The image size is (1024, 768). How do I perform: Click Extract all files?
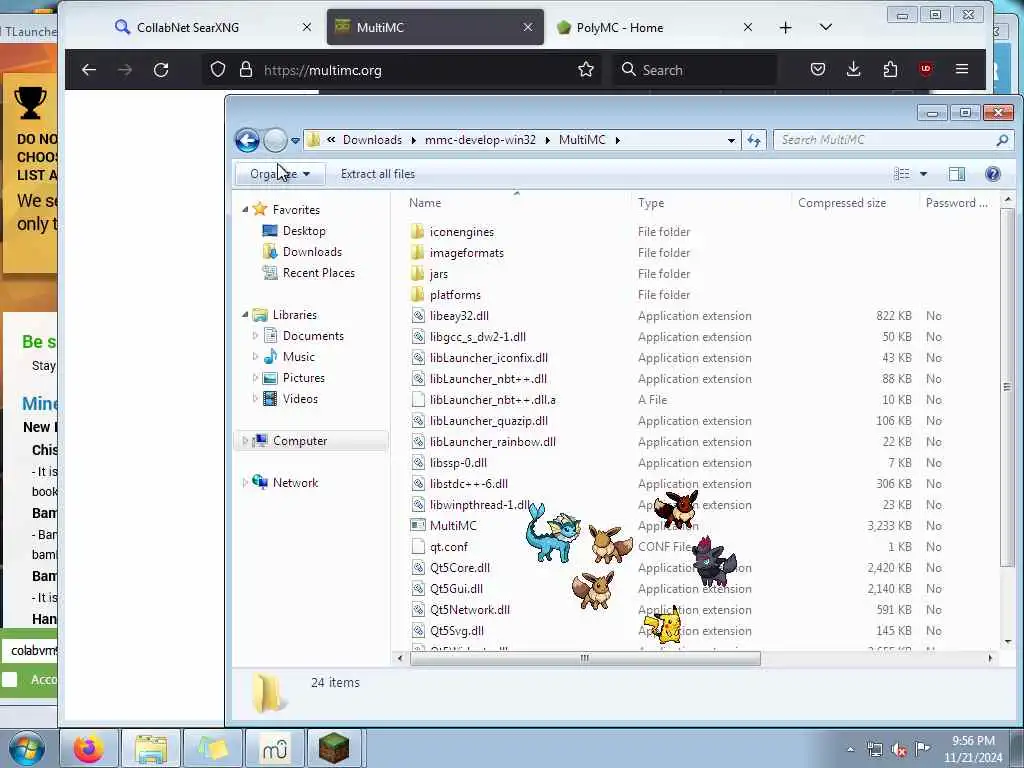tap(377, 174)
